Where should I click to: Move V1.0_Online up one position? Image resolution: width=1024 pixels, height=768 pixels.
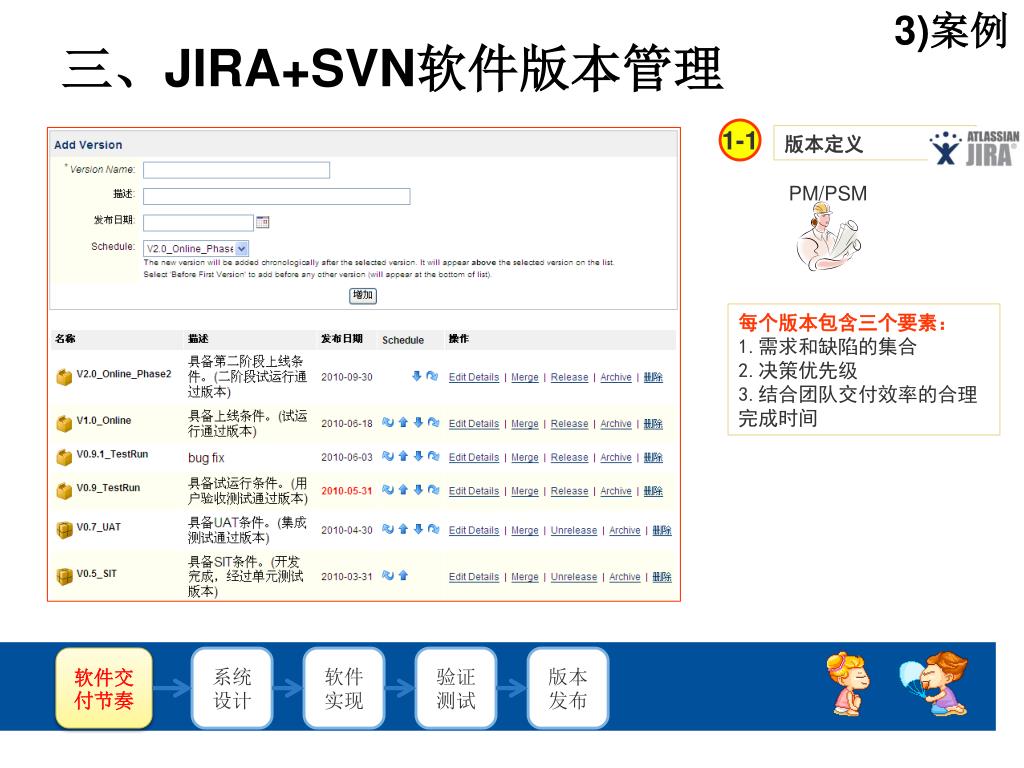point(403,423)
